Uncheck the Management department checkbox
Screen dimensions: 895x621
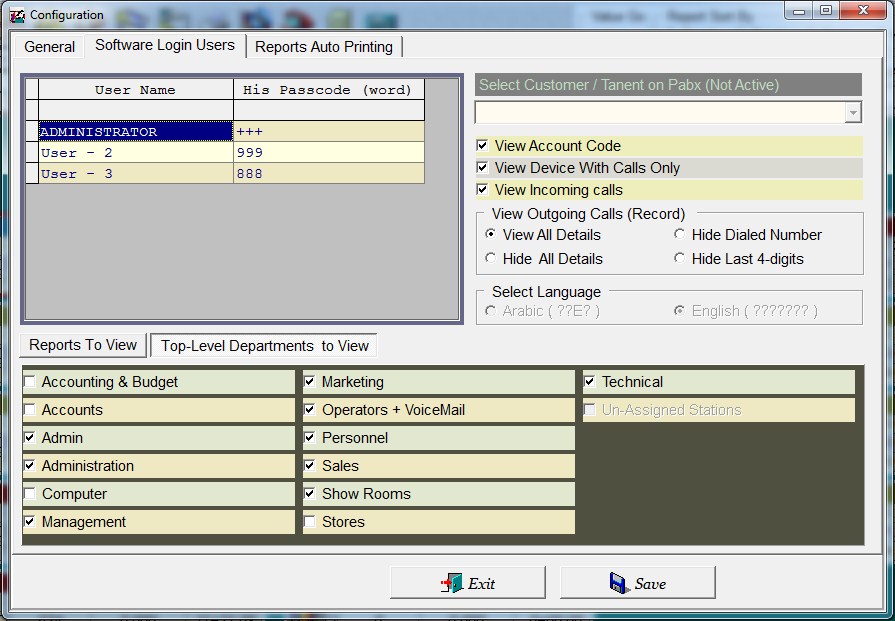30,521
